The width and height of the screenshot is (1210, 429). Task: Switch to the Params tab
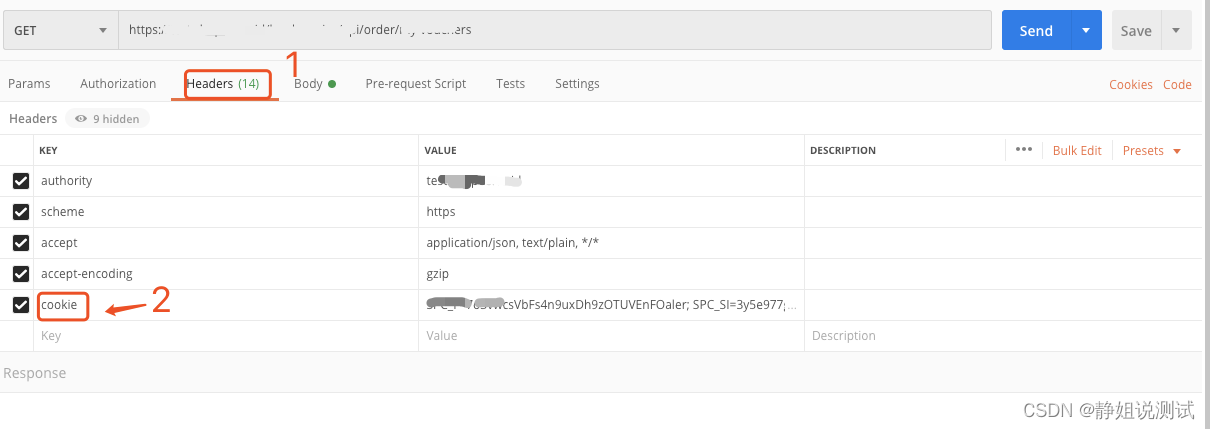(29, 84)
